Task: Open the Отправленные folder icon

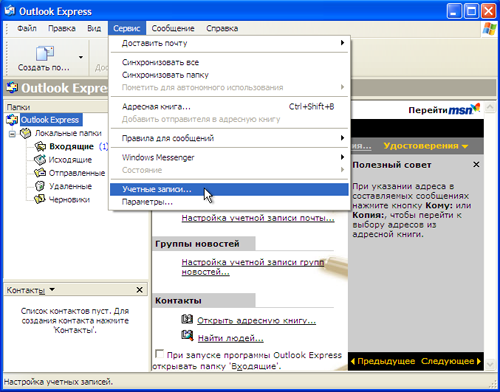Action: (x=40, y=173)
